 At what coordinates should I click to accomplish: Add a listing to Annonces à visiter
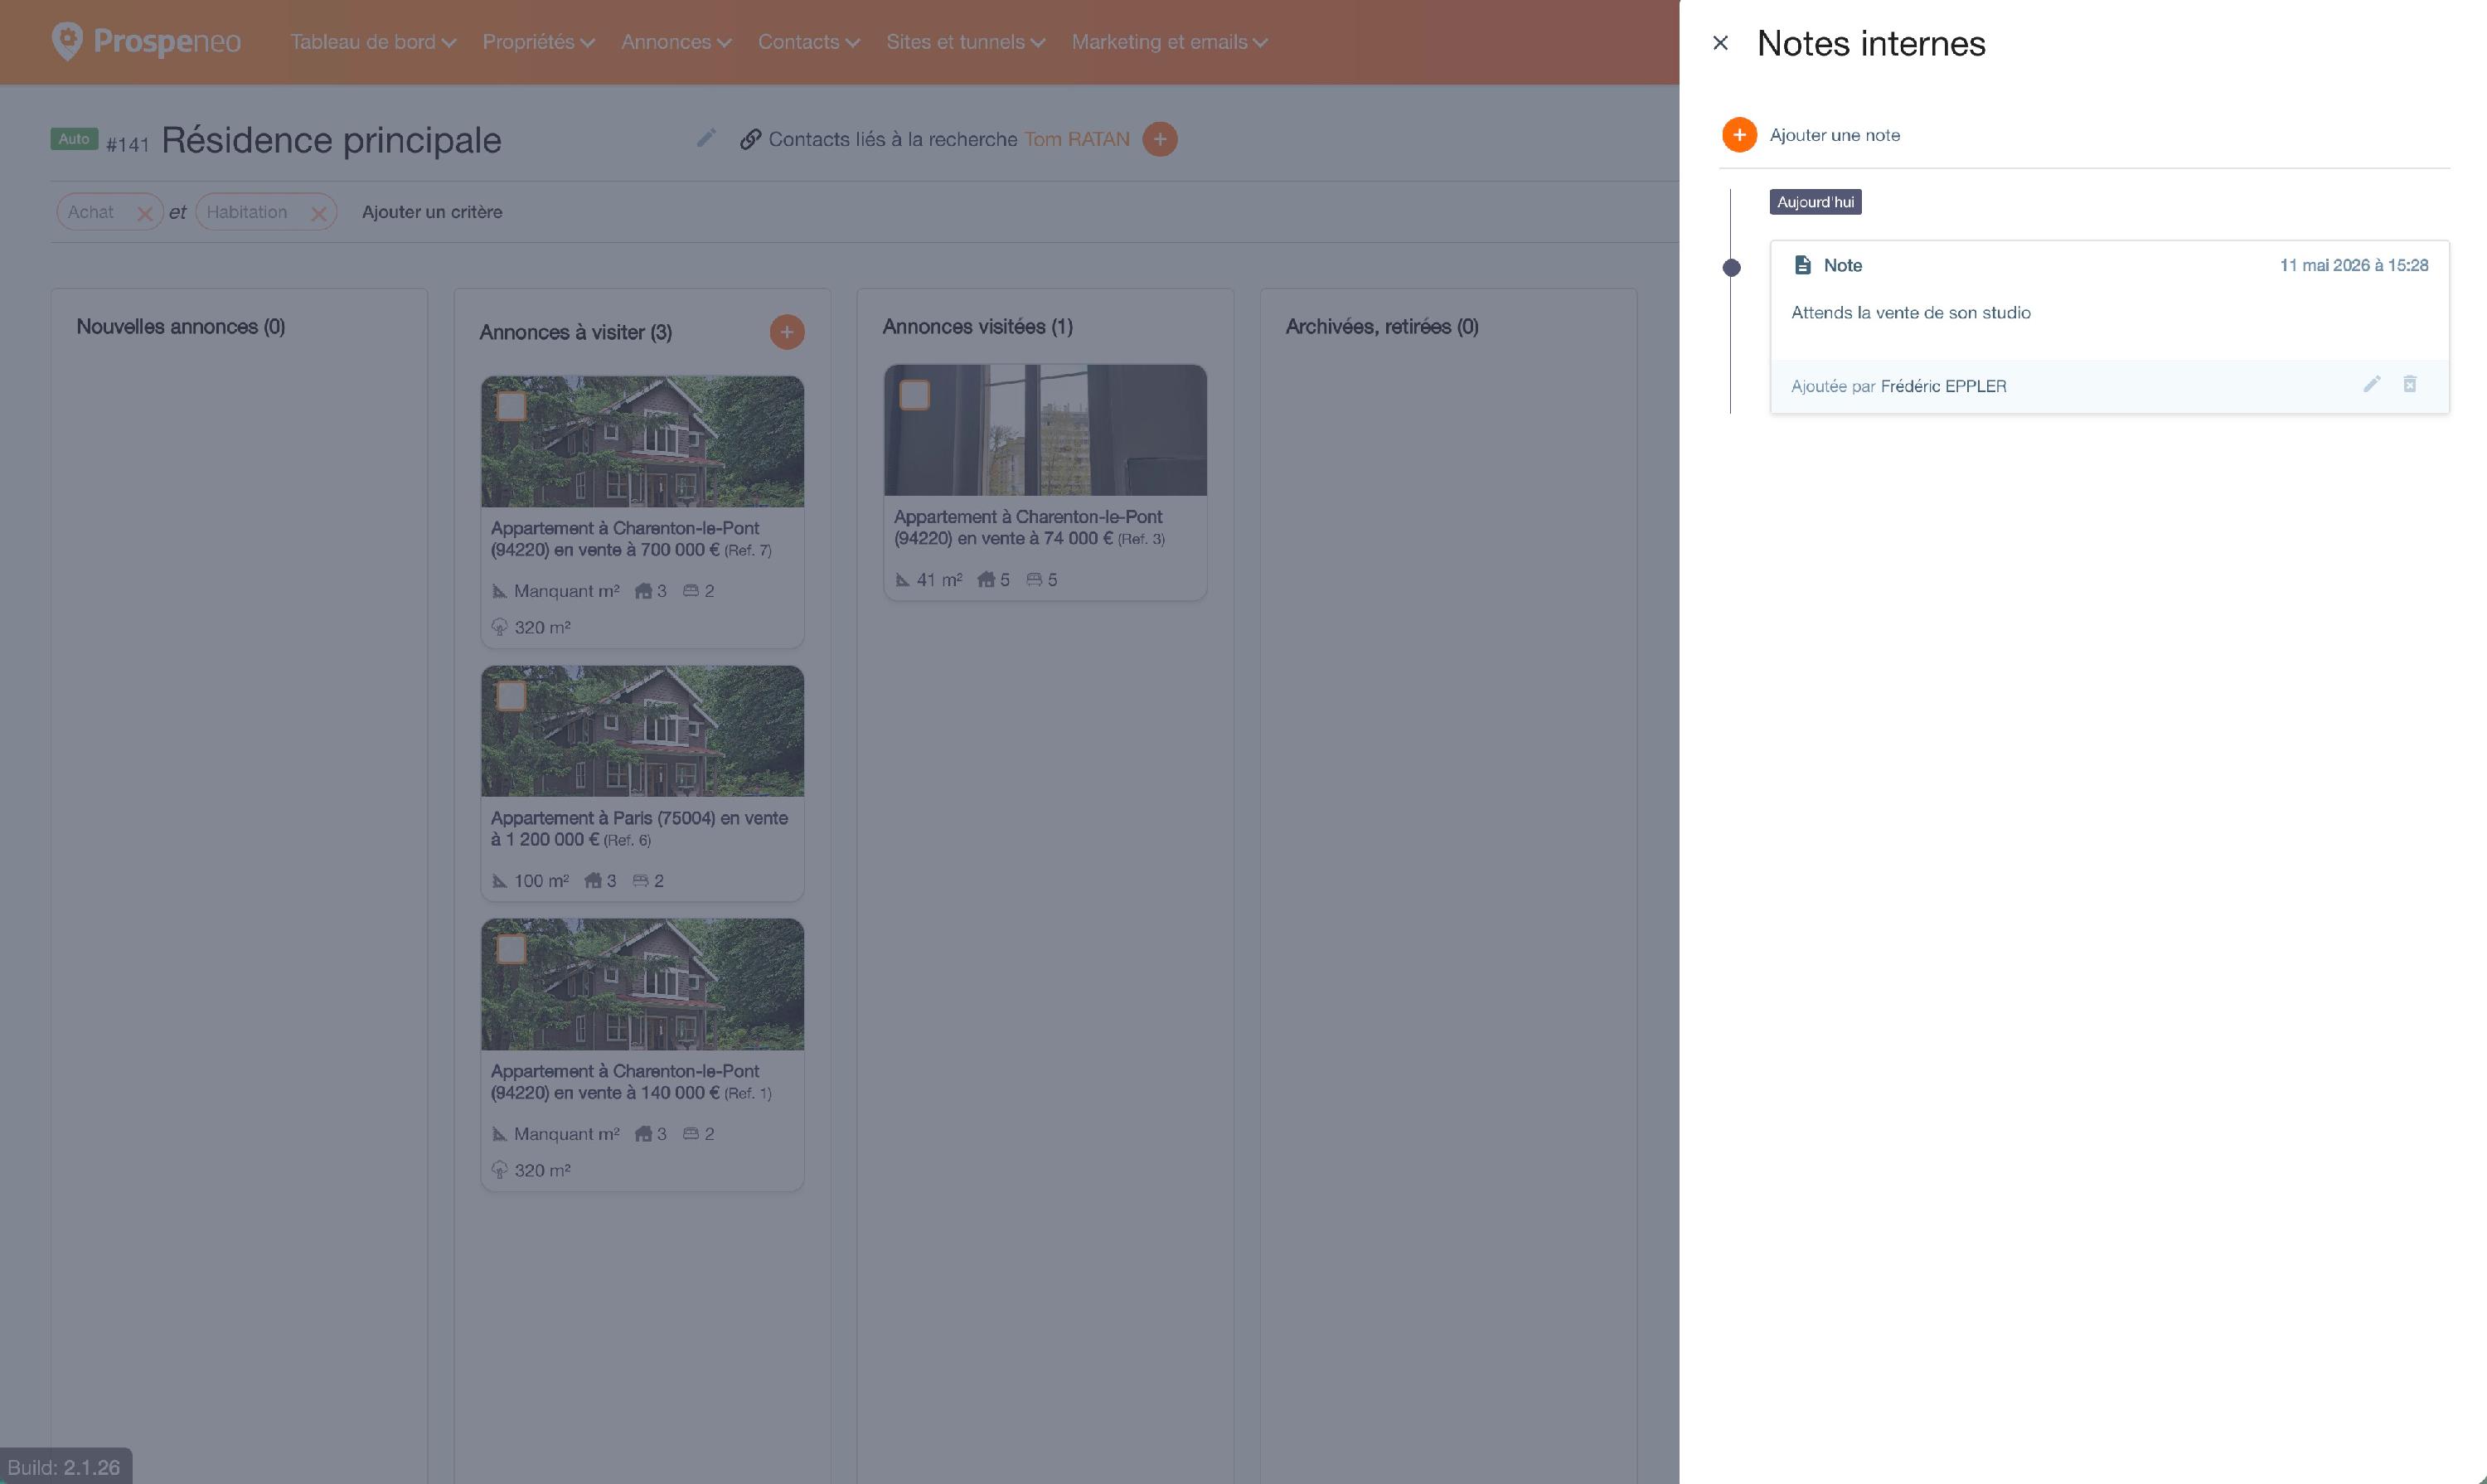(x=787, y=332)
